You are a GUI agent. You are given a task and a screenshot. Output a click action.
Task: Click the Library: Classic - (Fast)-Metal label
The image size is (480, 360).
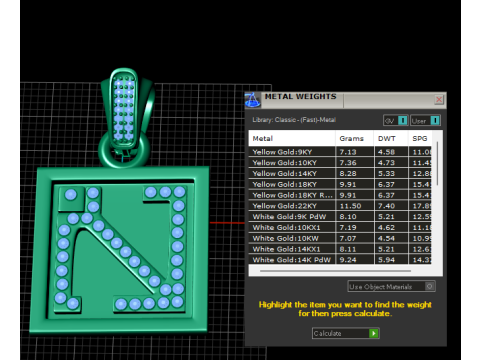(x=294, y=120)
